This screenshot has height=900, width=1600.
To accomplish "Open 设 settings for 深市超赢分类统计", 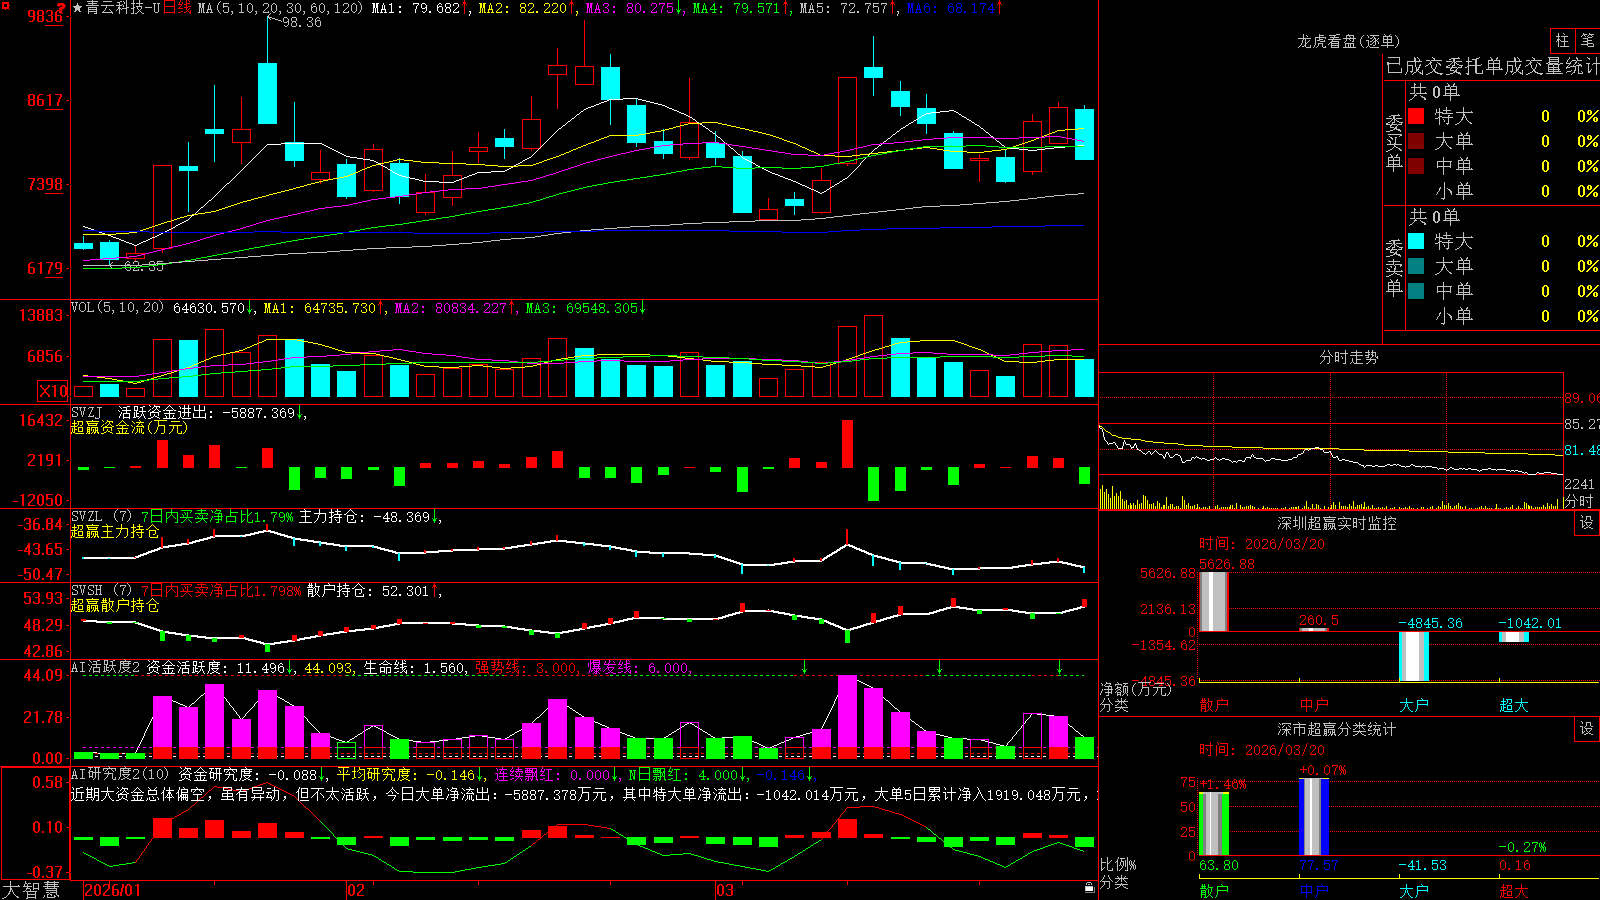I will 1587,729.
